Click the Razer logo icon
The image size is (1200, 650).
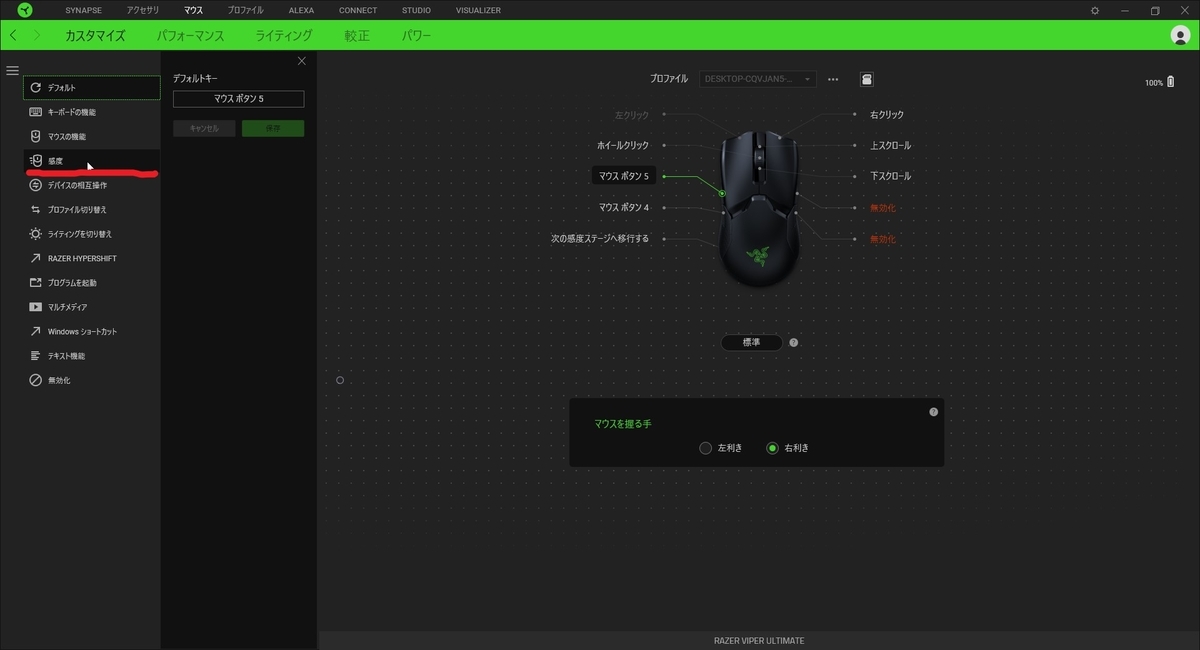[x=24, y=10]
